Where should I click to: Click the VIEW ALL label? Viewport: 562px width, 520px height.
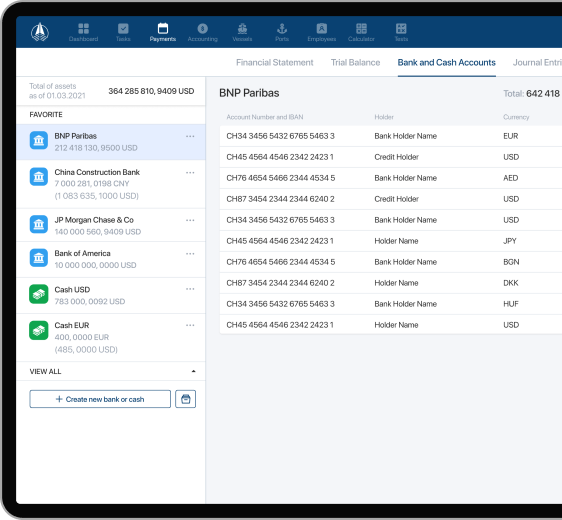(46, 371)
